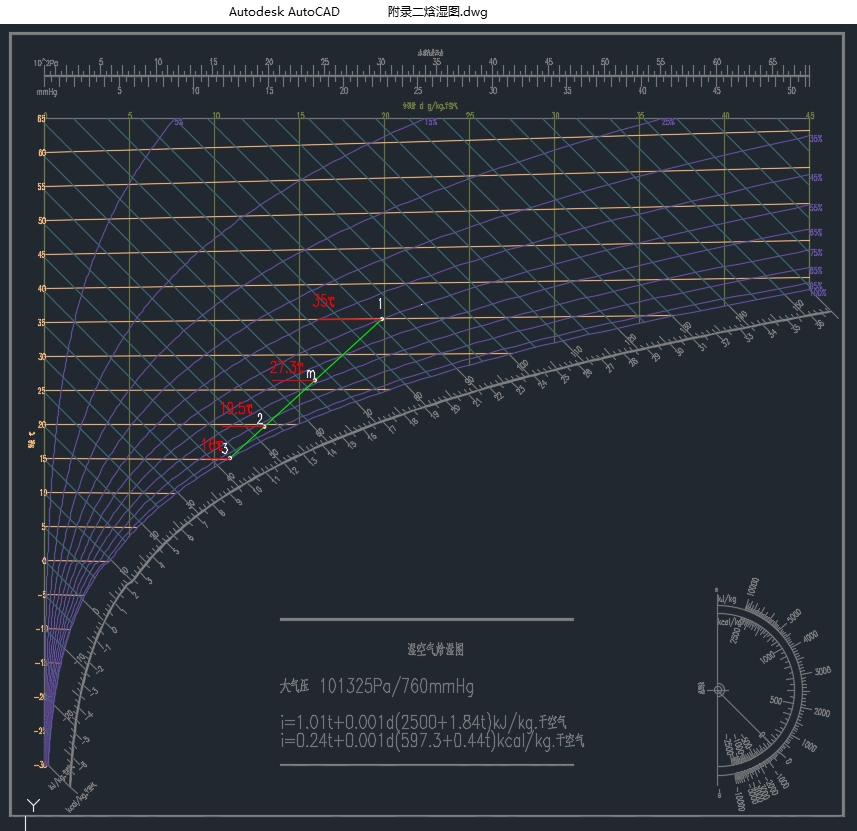Select the 湿空气焓湿图 chart title text
Image resolution: width=857 pixels, height=831 pixels.
pyautogui.click(x=435, y=650)
